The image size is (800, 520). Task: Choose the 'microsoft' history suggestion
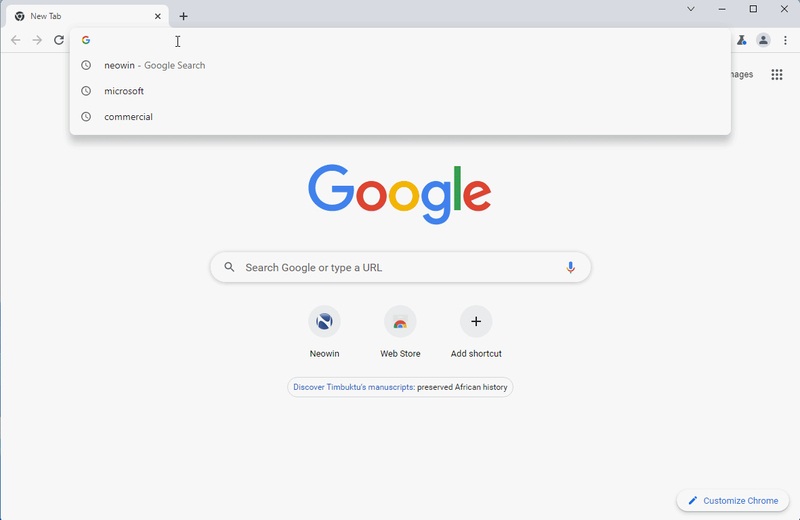pyautogui.click(x=124, y=91)
